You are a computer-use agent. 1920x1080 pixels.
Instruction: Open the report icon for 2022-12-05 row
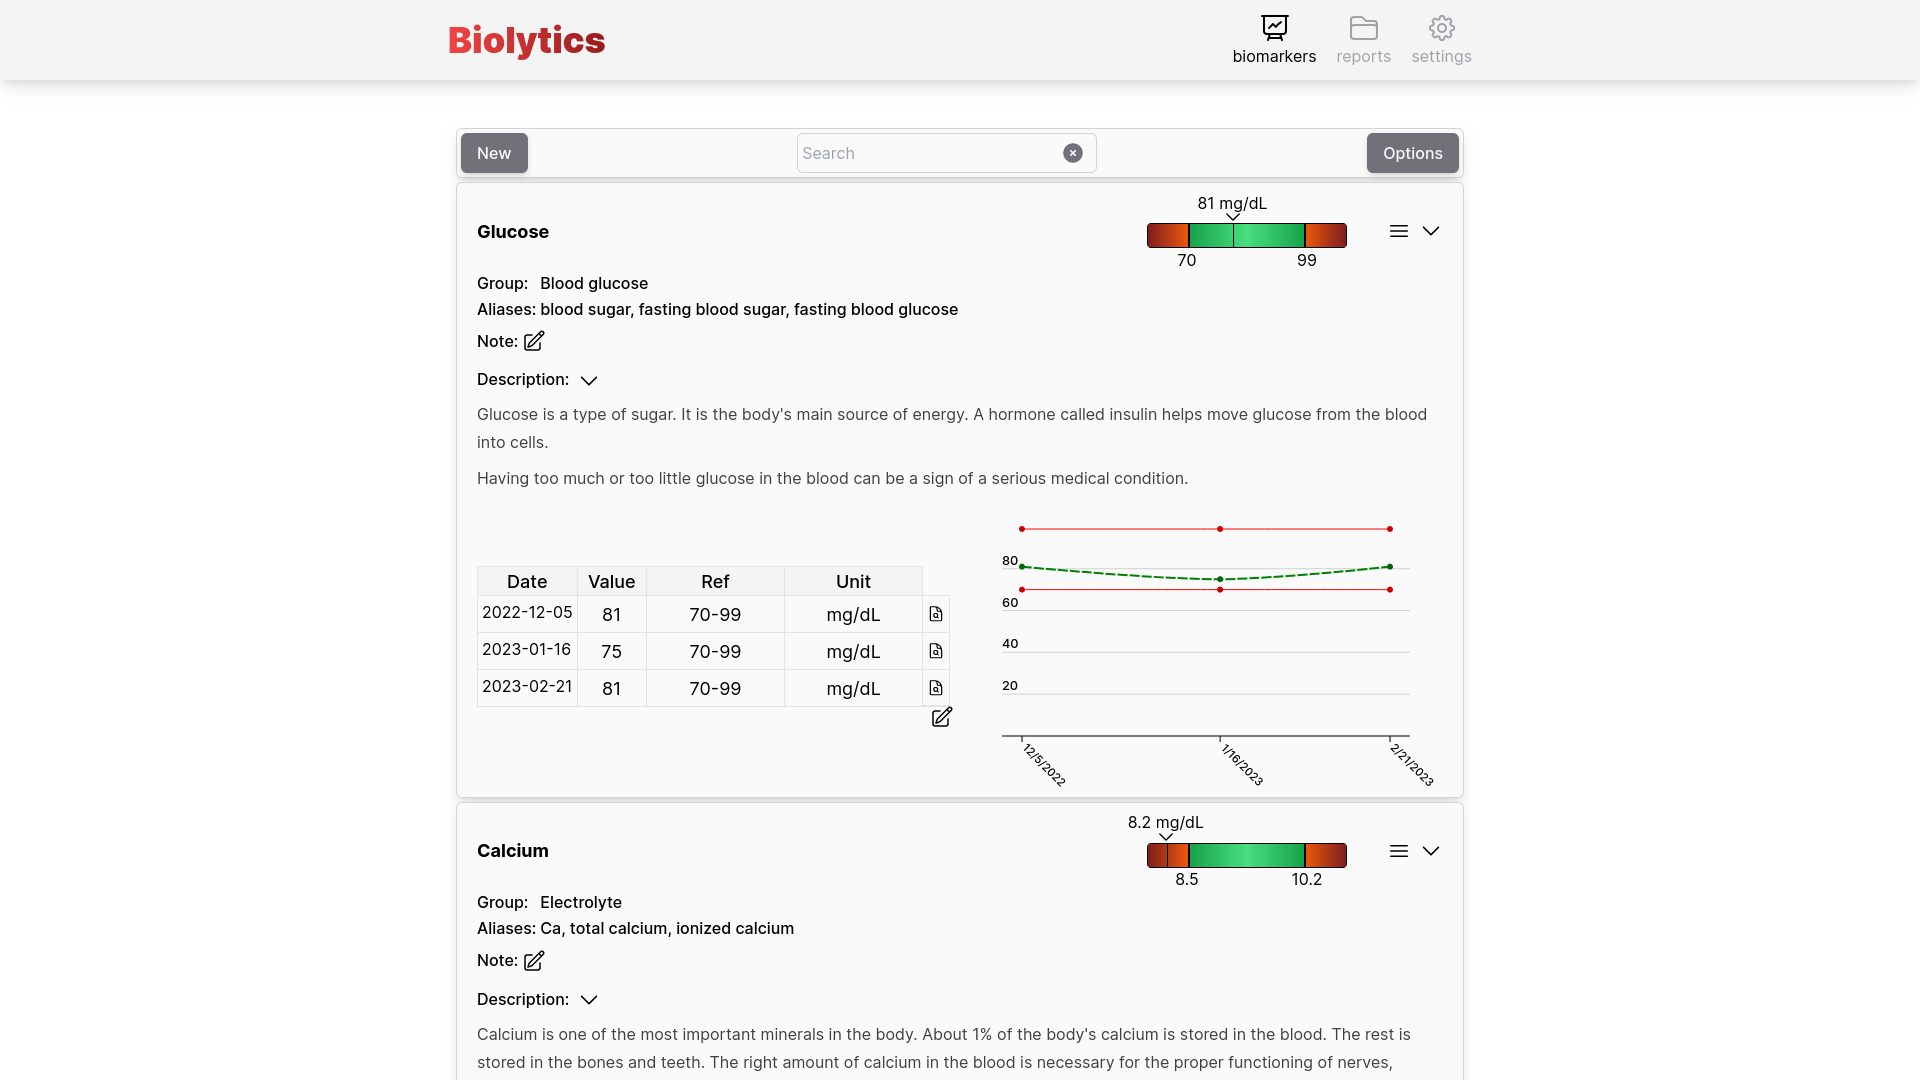pyautogui.click(x=936, y=614)
